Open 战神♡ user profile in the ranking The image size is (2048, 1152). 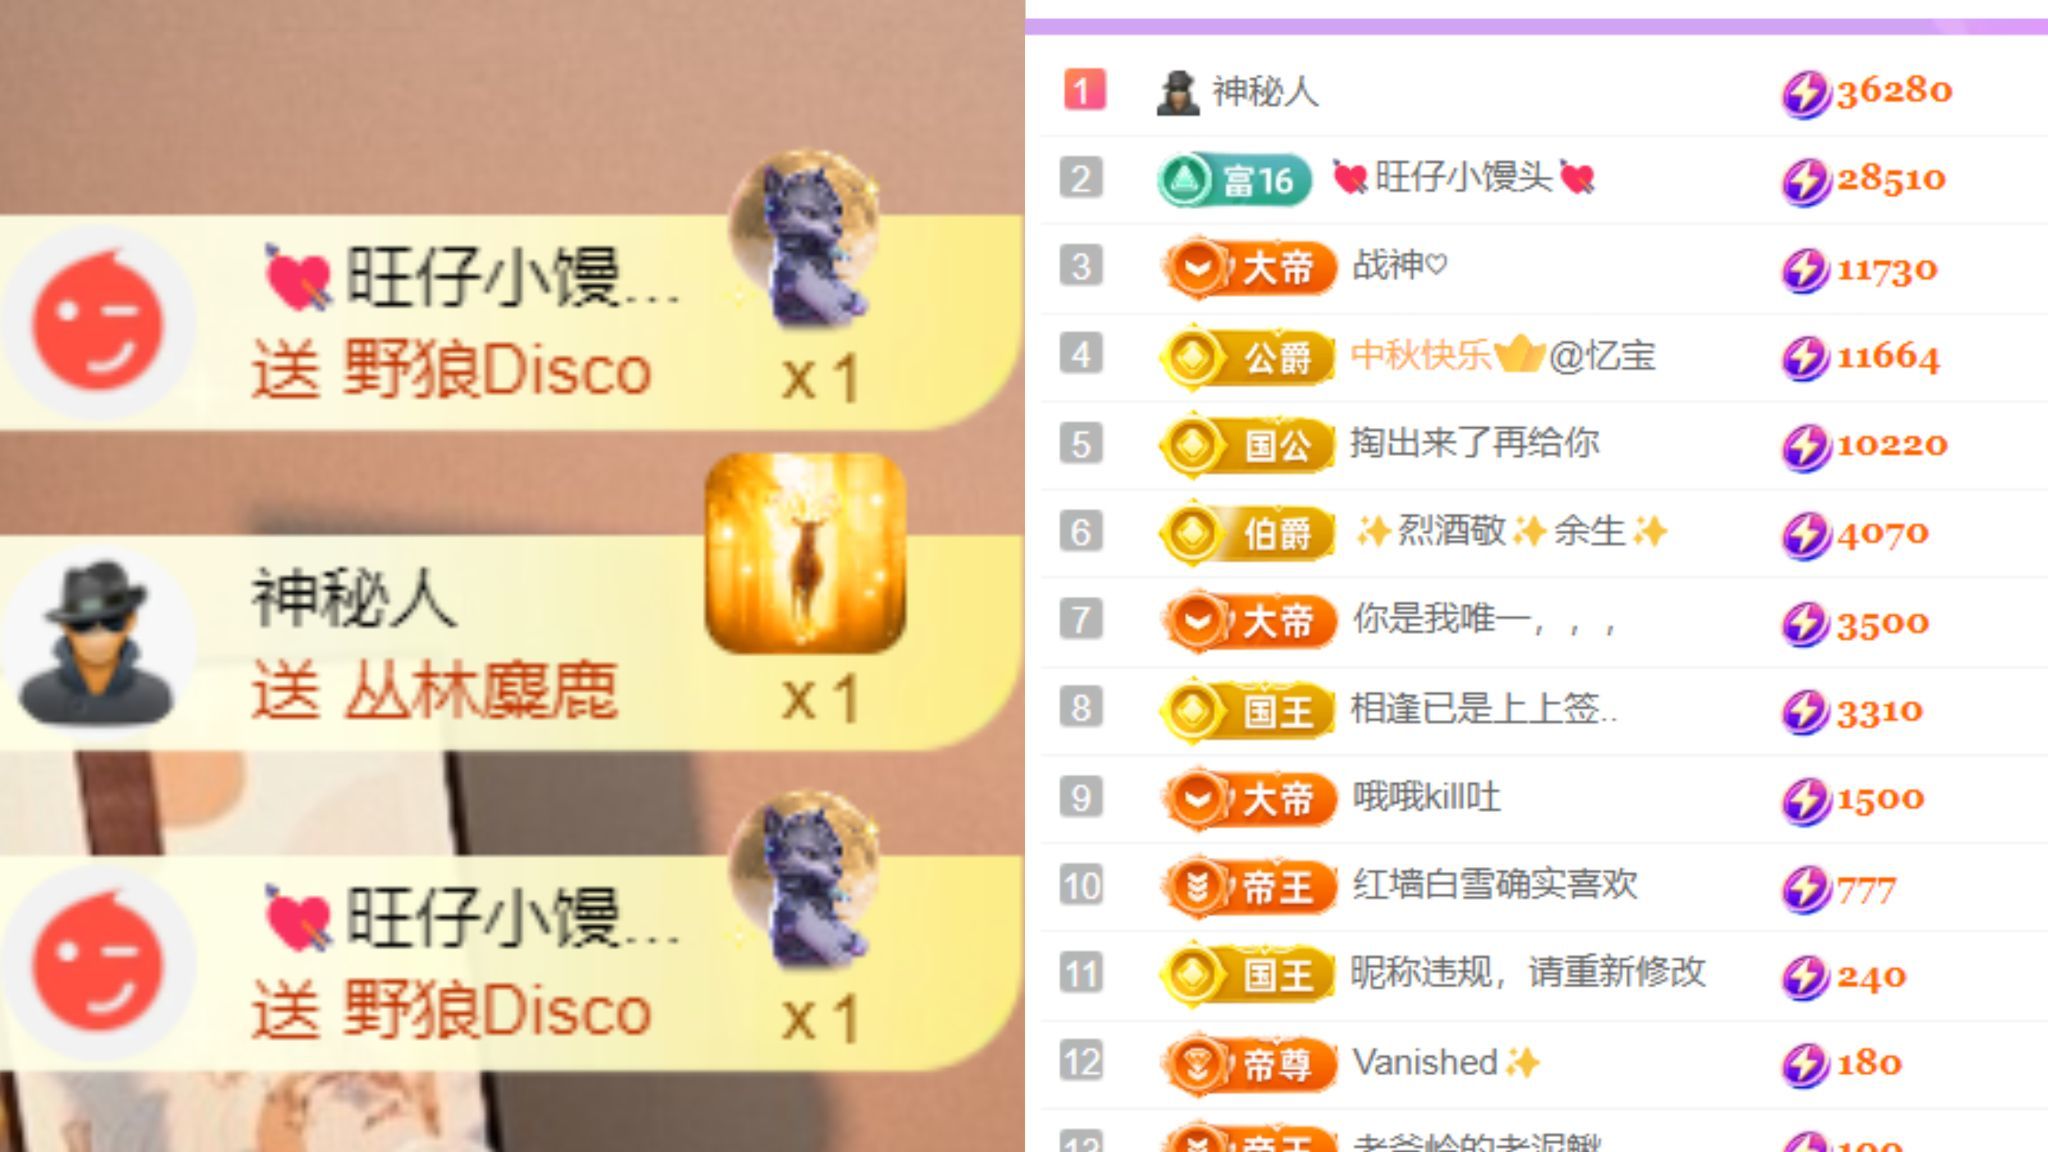1400,266
